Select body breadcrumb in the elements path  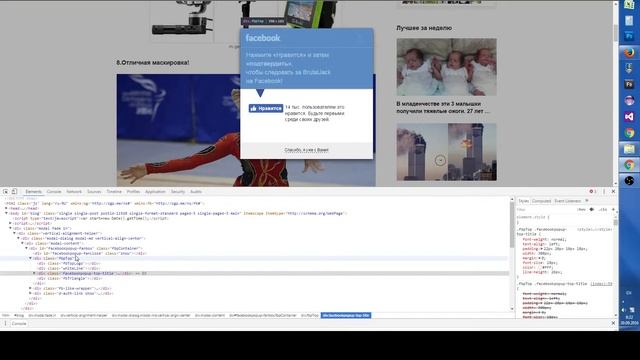click(x=19, y=316)
